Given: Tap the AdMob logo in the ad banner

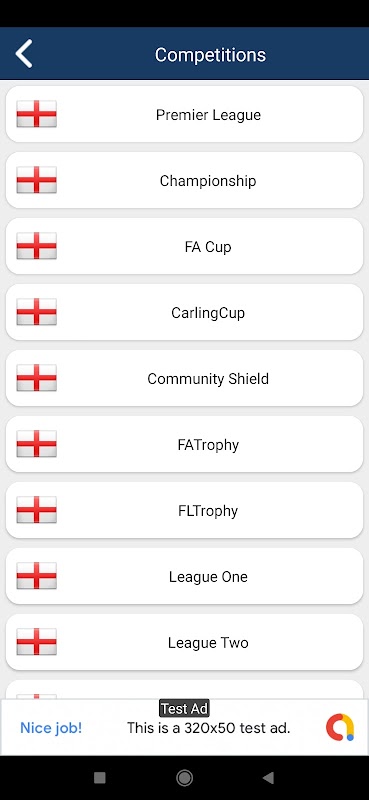Looking at the screenshot, I should (x=340, y=728).
